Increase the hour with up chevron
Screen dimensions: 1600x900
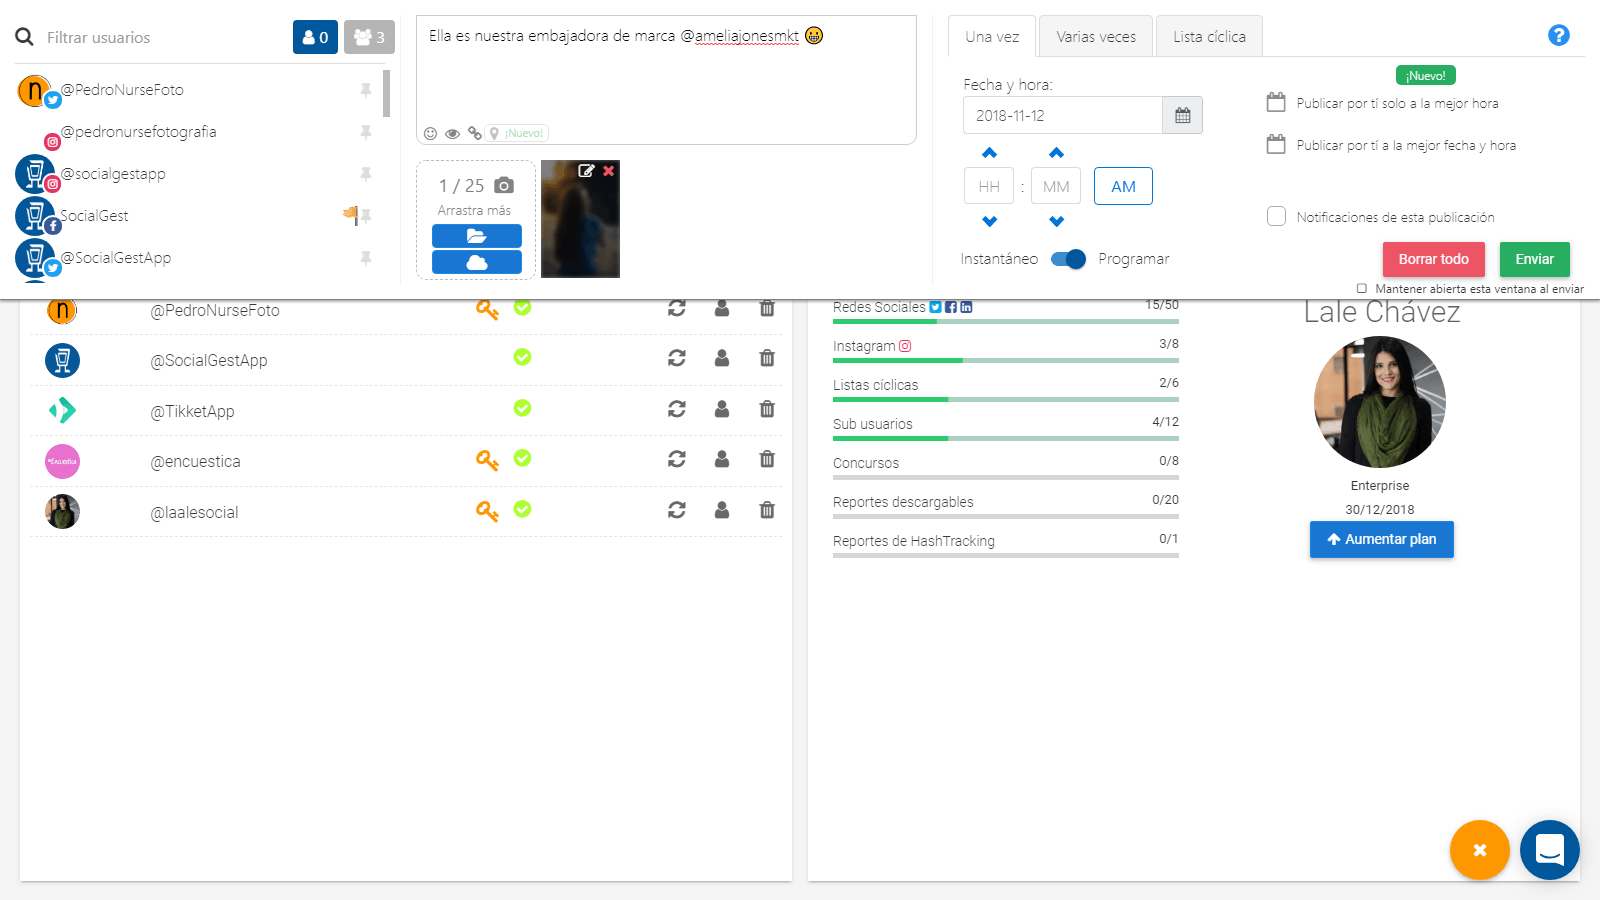coord(989,153)
